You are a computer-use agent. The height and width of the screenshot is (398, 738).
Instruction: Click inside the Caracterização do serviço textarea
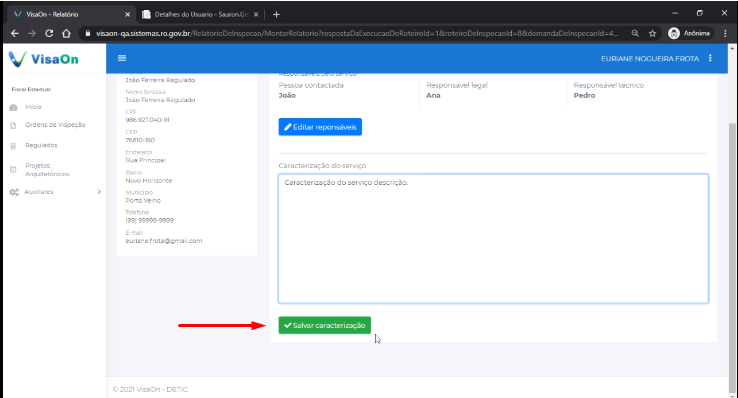point(493,239)
